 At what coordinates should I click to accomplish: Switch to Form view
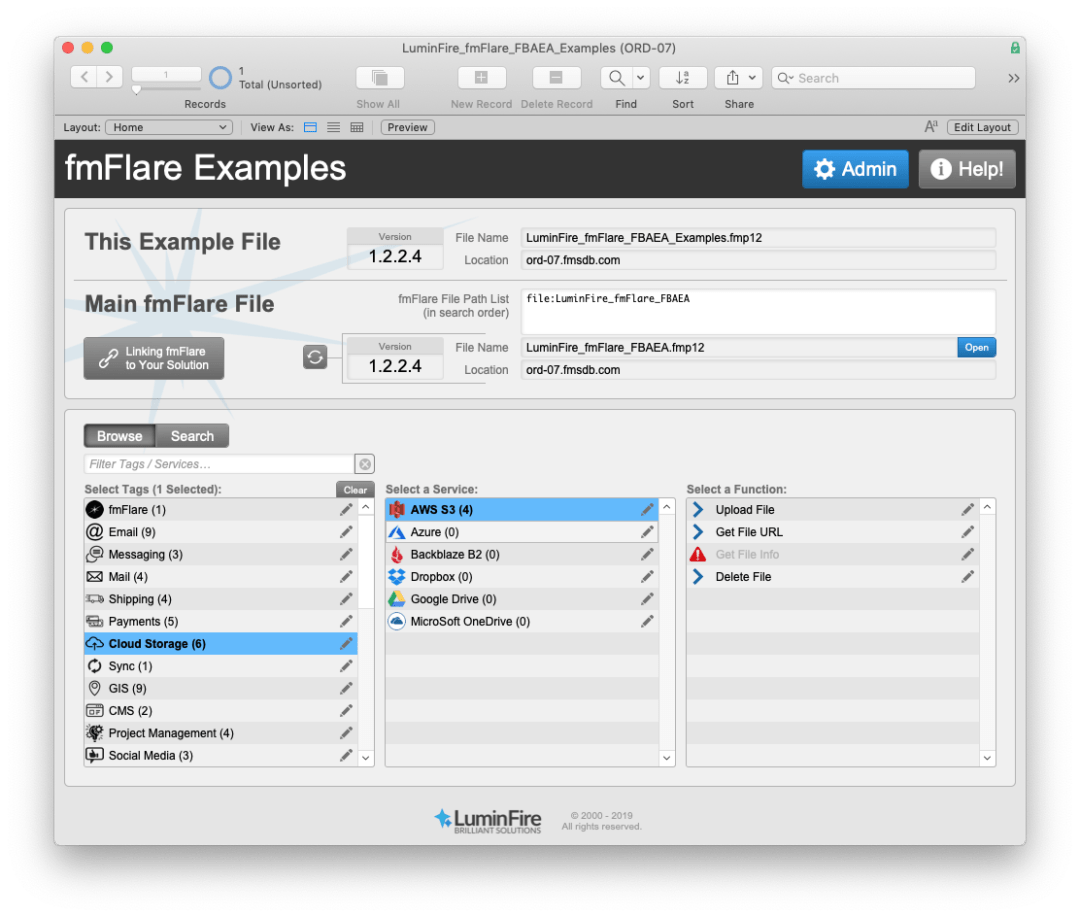pyautogui.click(x=310, y=127)
